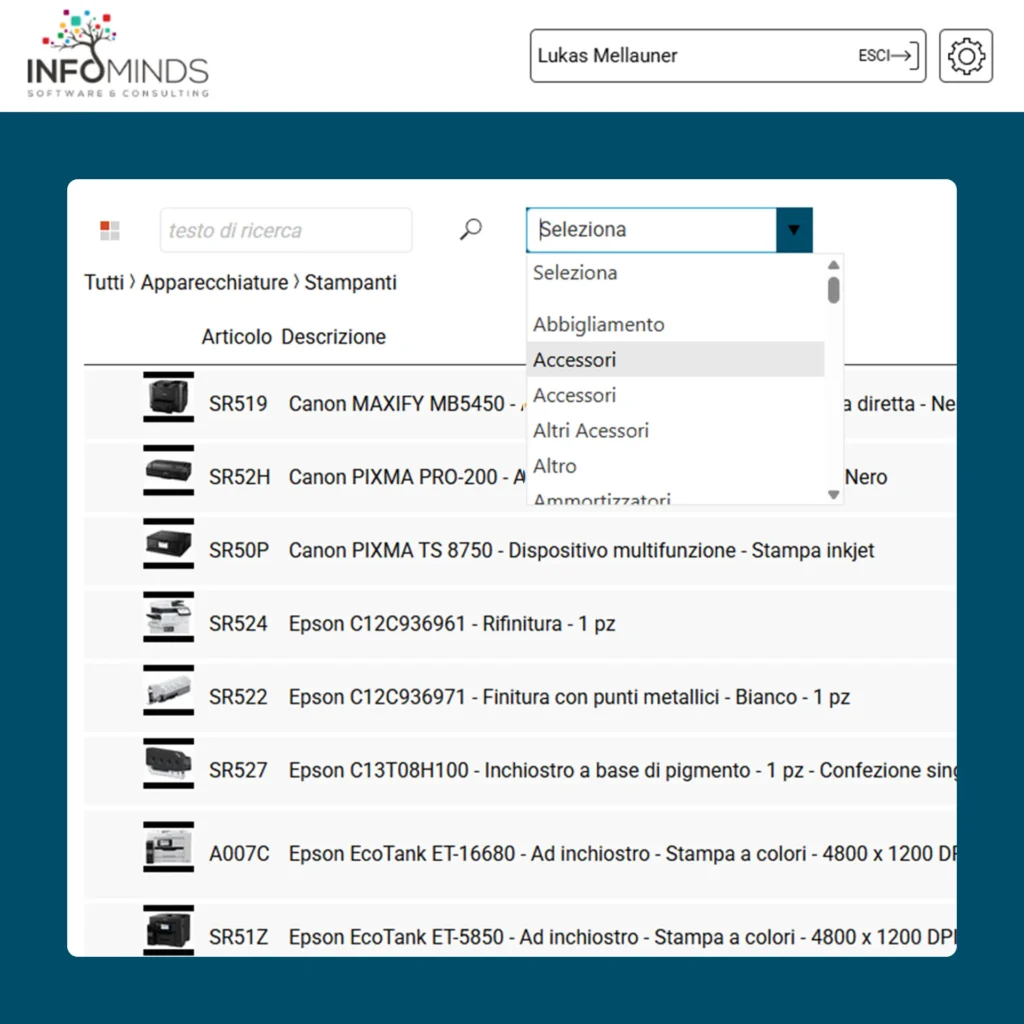1024x1024 pixels.
Task: Click the magnifying glass search icon
Action: point(470,230)
